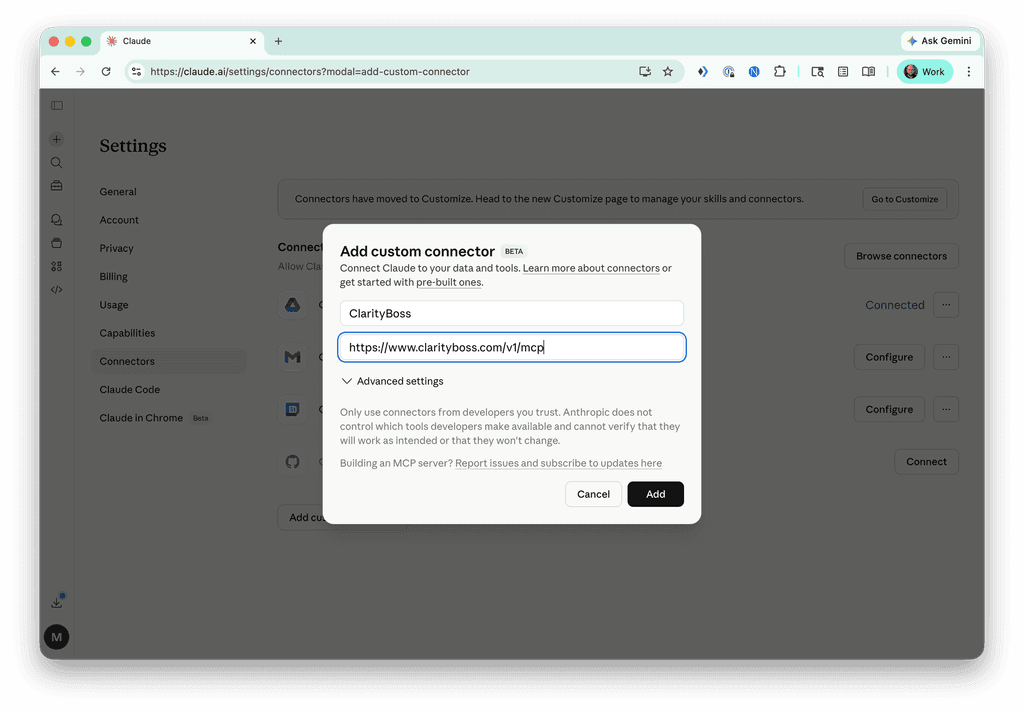
Task: Expand the Advanced settings section
Action: [x=392, y=381]
